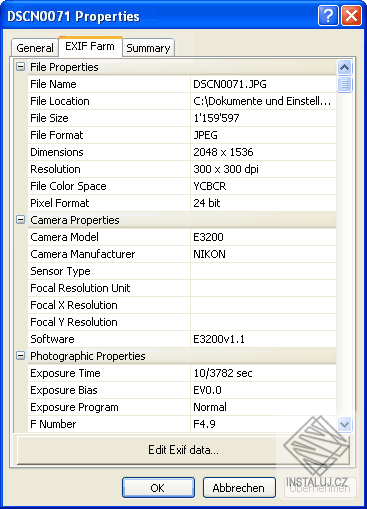
Task: Click the 24 bit value
Action: [207, 203]
